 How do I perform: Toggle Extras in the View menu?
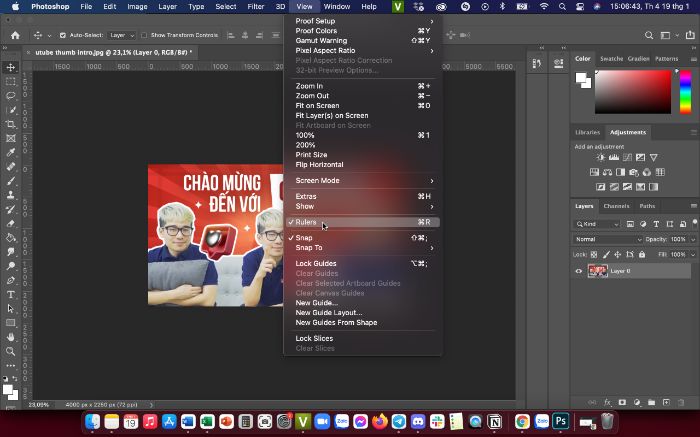click(x=362, y=196)
